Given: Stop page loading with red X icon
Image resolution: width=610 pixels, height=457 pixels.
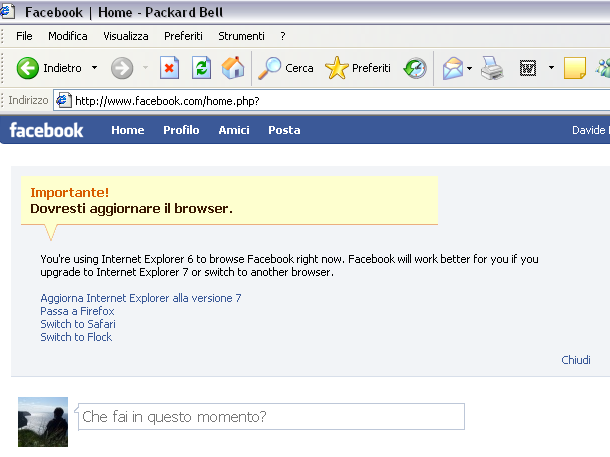Looking at the screenshot, I should click(170, 68).
